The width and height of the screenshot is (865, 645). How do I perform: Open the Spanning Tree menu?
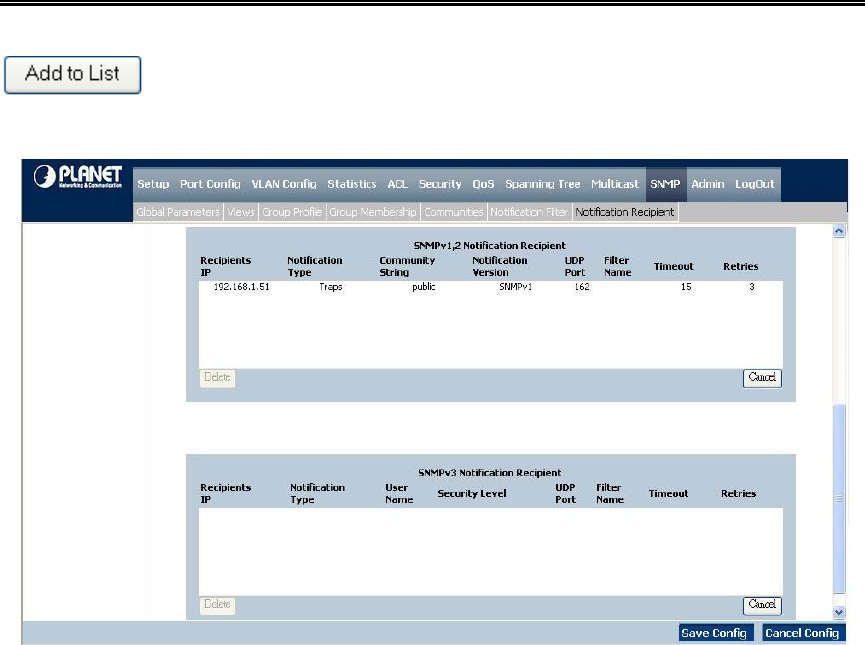point(543,184)
